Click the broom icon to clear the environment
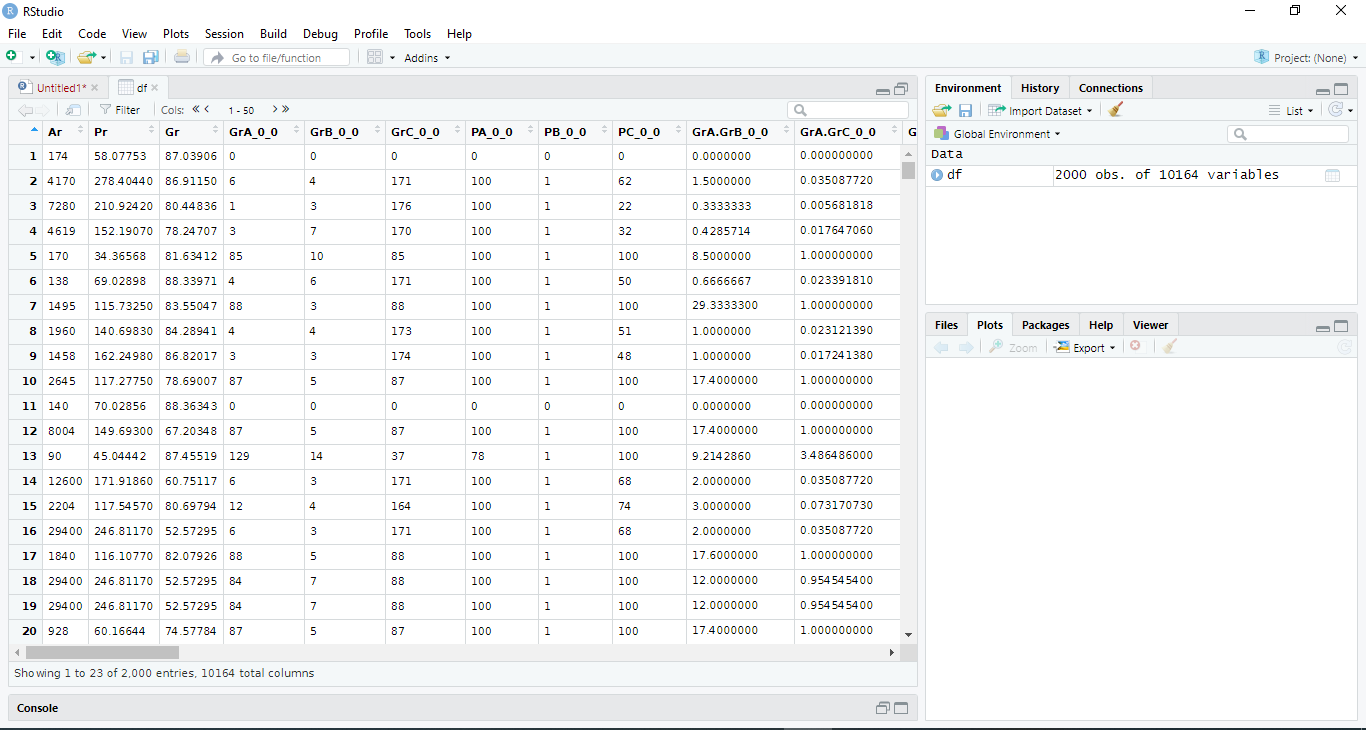This screenshot has height=730, width=1366. point(1116,110)
